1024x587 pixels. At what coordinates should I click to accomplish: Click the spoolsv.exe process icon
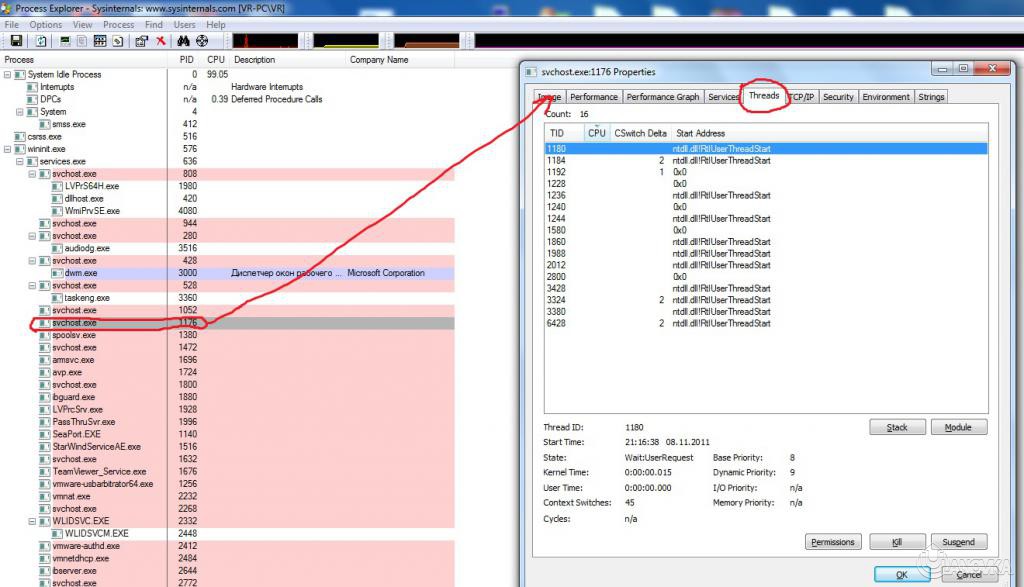45,335
